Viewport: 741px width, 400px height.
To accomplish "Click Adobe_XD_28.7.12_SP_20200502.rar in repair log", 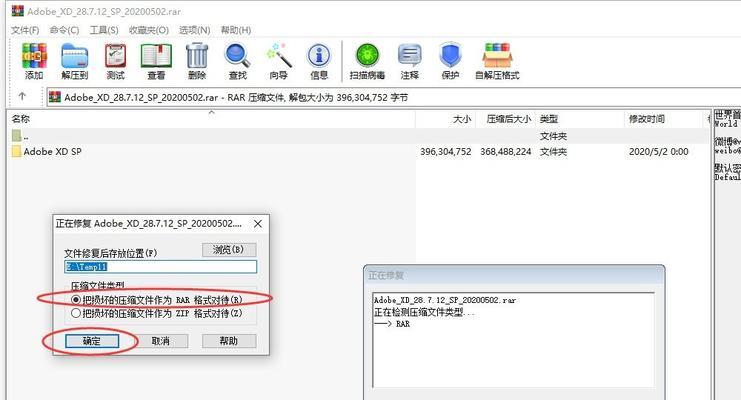I will click(x=445, y=300).
